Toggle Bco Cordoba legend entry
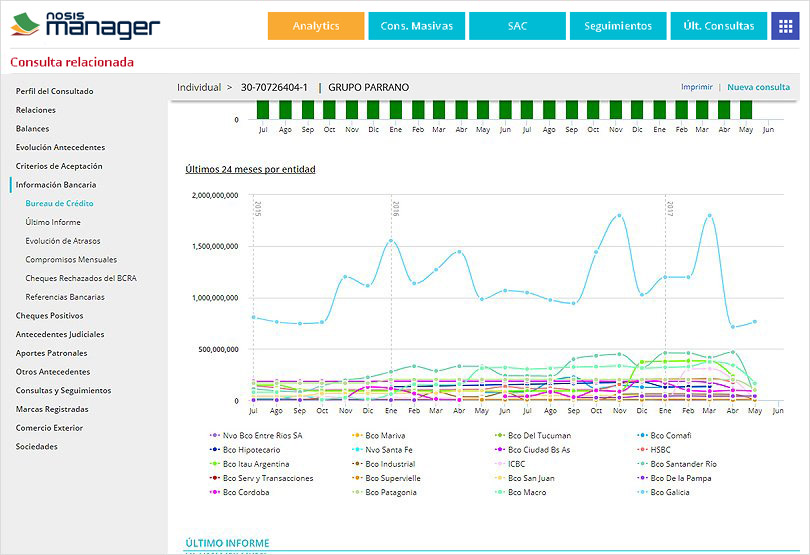 coord(239,492)
